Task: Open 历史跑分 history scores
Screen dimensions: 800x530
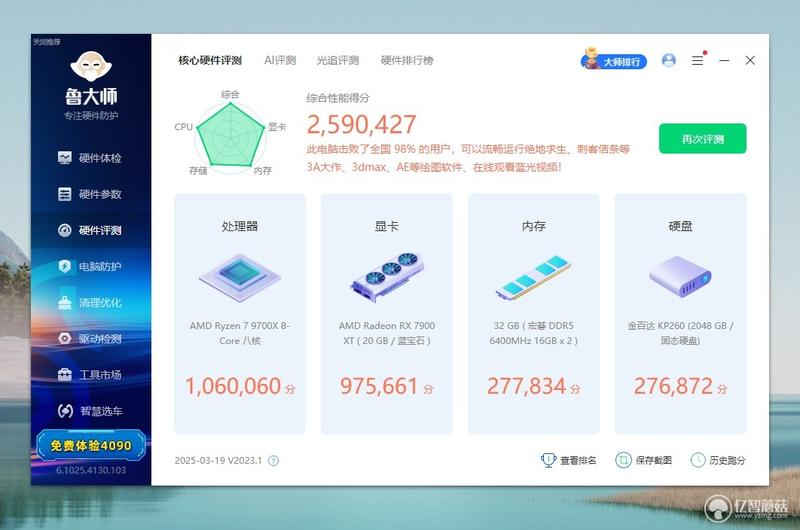Action: tap(718, 460)
